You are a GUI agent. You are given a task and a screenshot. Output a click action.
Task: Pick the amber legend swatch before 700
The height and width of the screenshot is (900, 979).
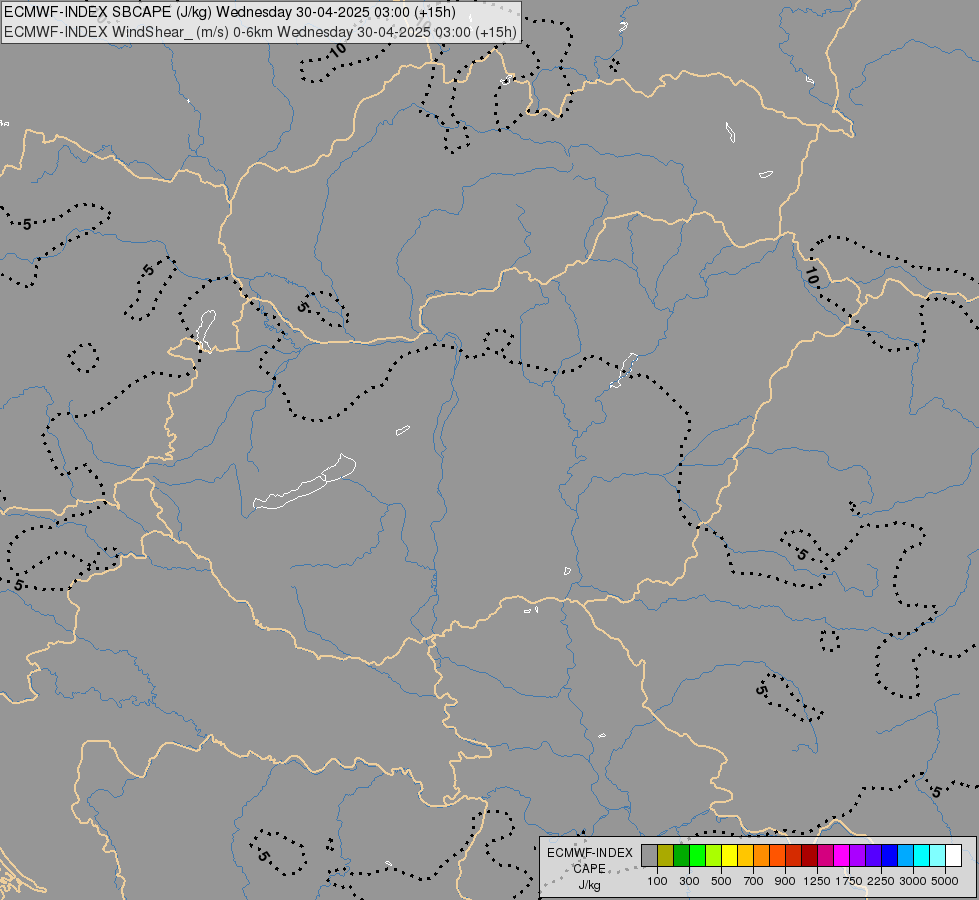(745, 855)
